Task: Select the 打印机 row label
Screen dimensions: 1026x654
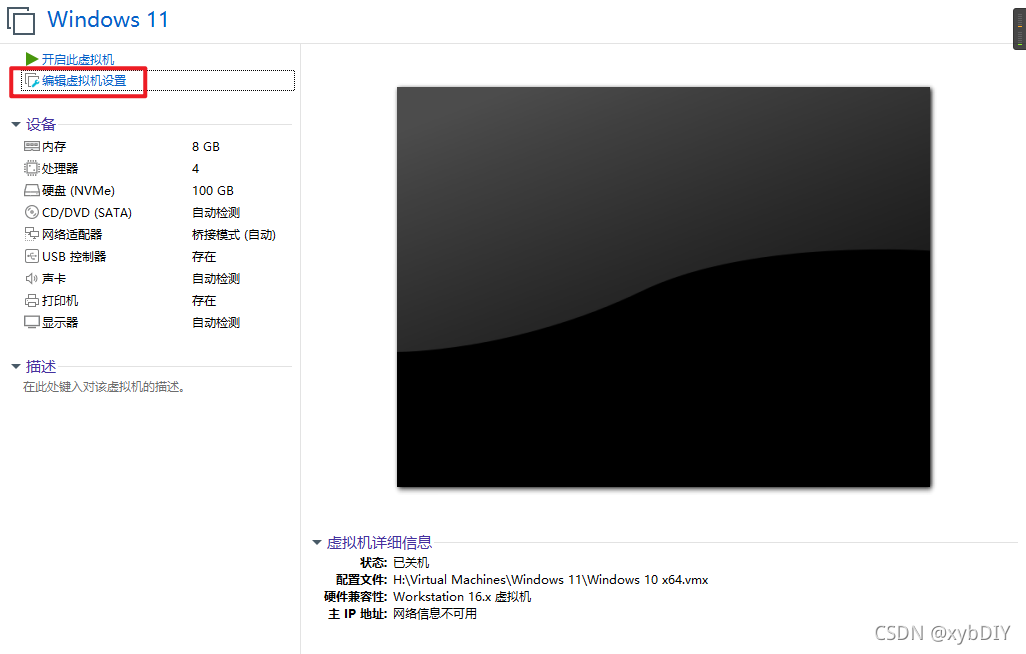Action: [x=60, y=300]
